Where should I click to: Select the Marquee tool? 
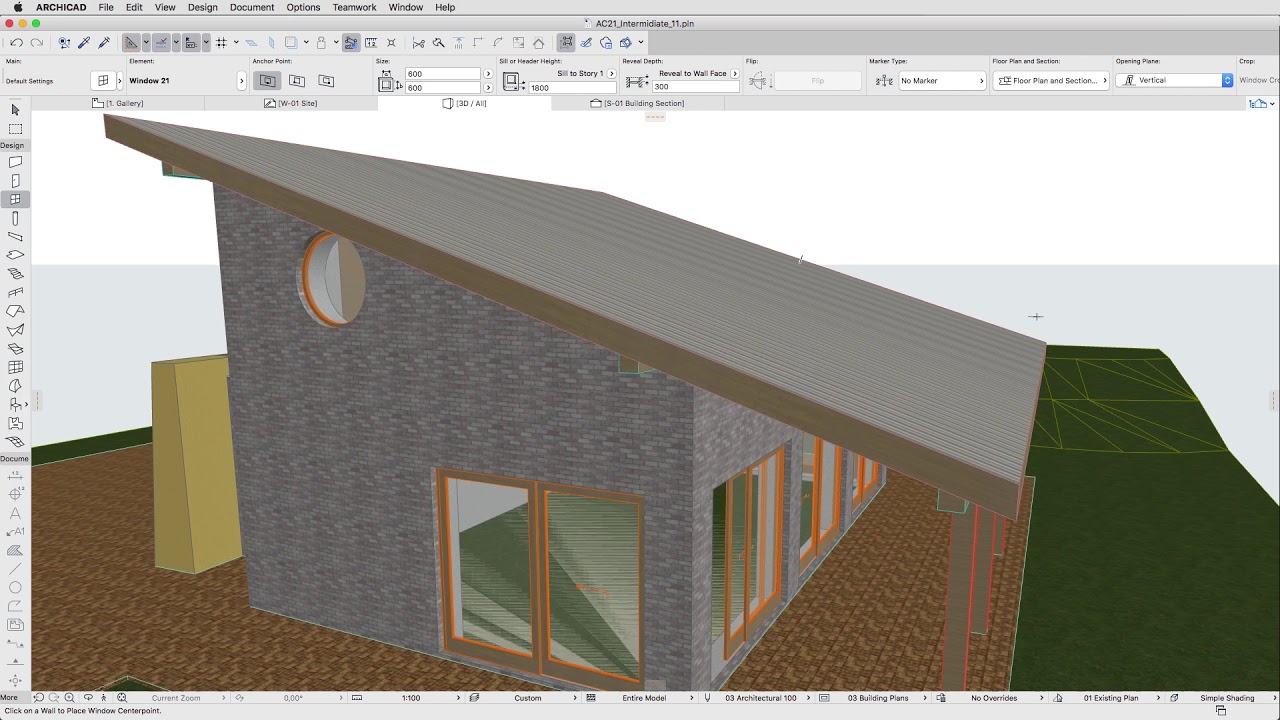[15, 129]
